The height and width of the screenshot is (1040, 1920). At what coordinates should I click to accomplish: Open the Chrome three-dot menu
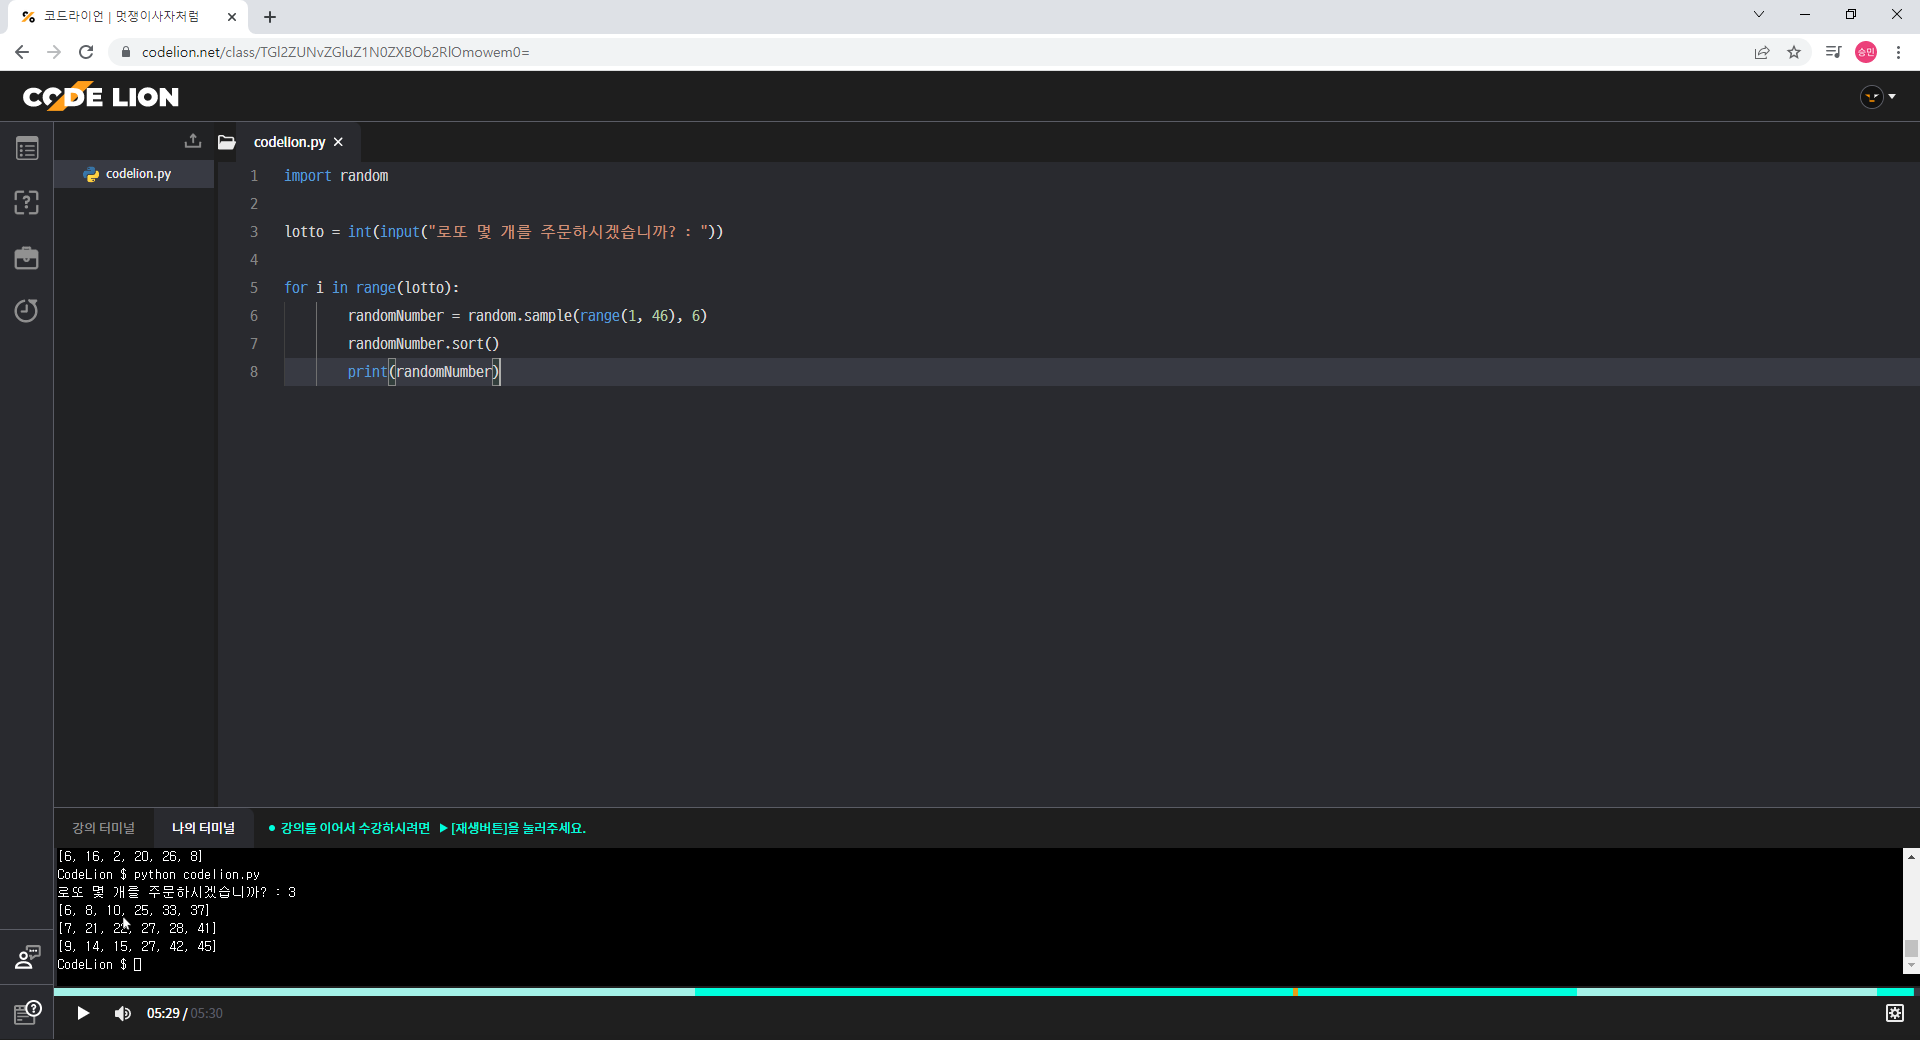[x=1899, y=52]
